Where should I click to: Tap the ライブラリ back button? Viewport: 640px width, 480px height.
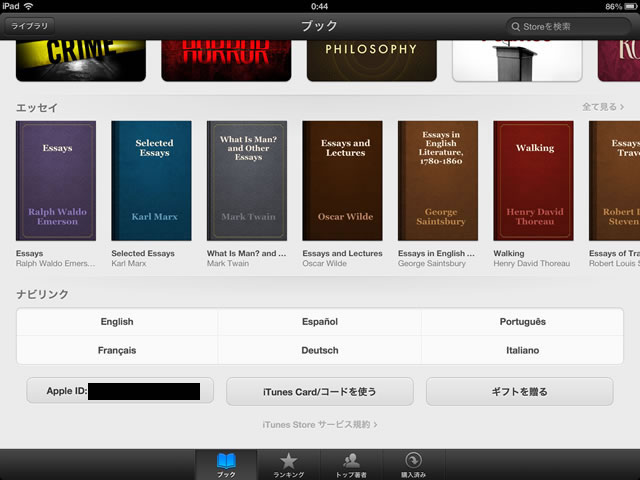tap(29, 26)
